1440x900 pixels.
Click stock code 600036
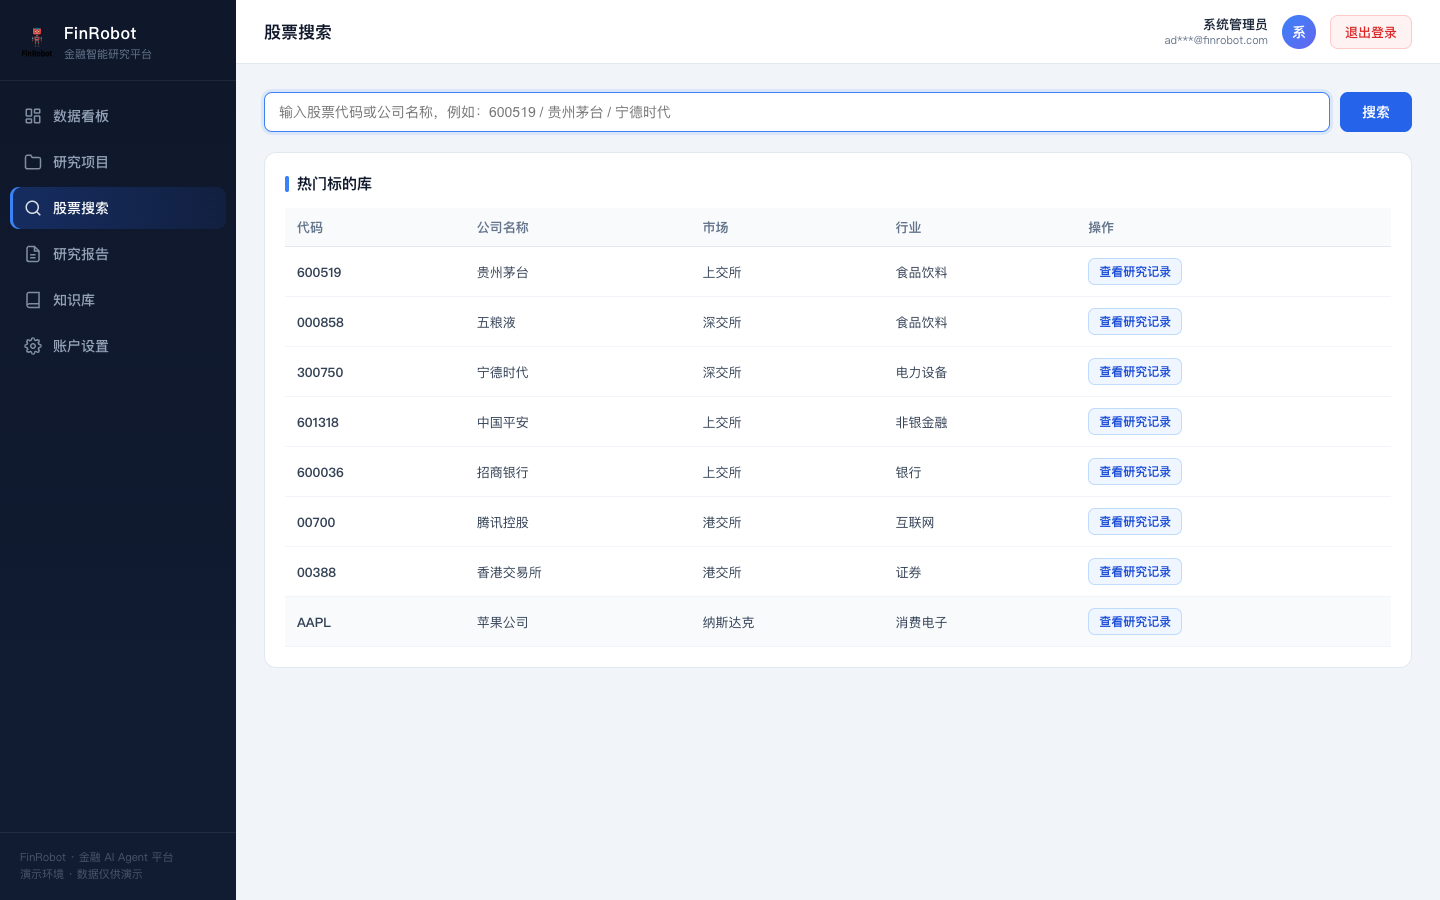(x=320, y=472)
